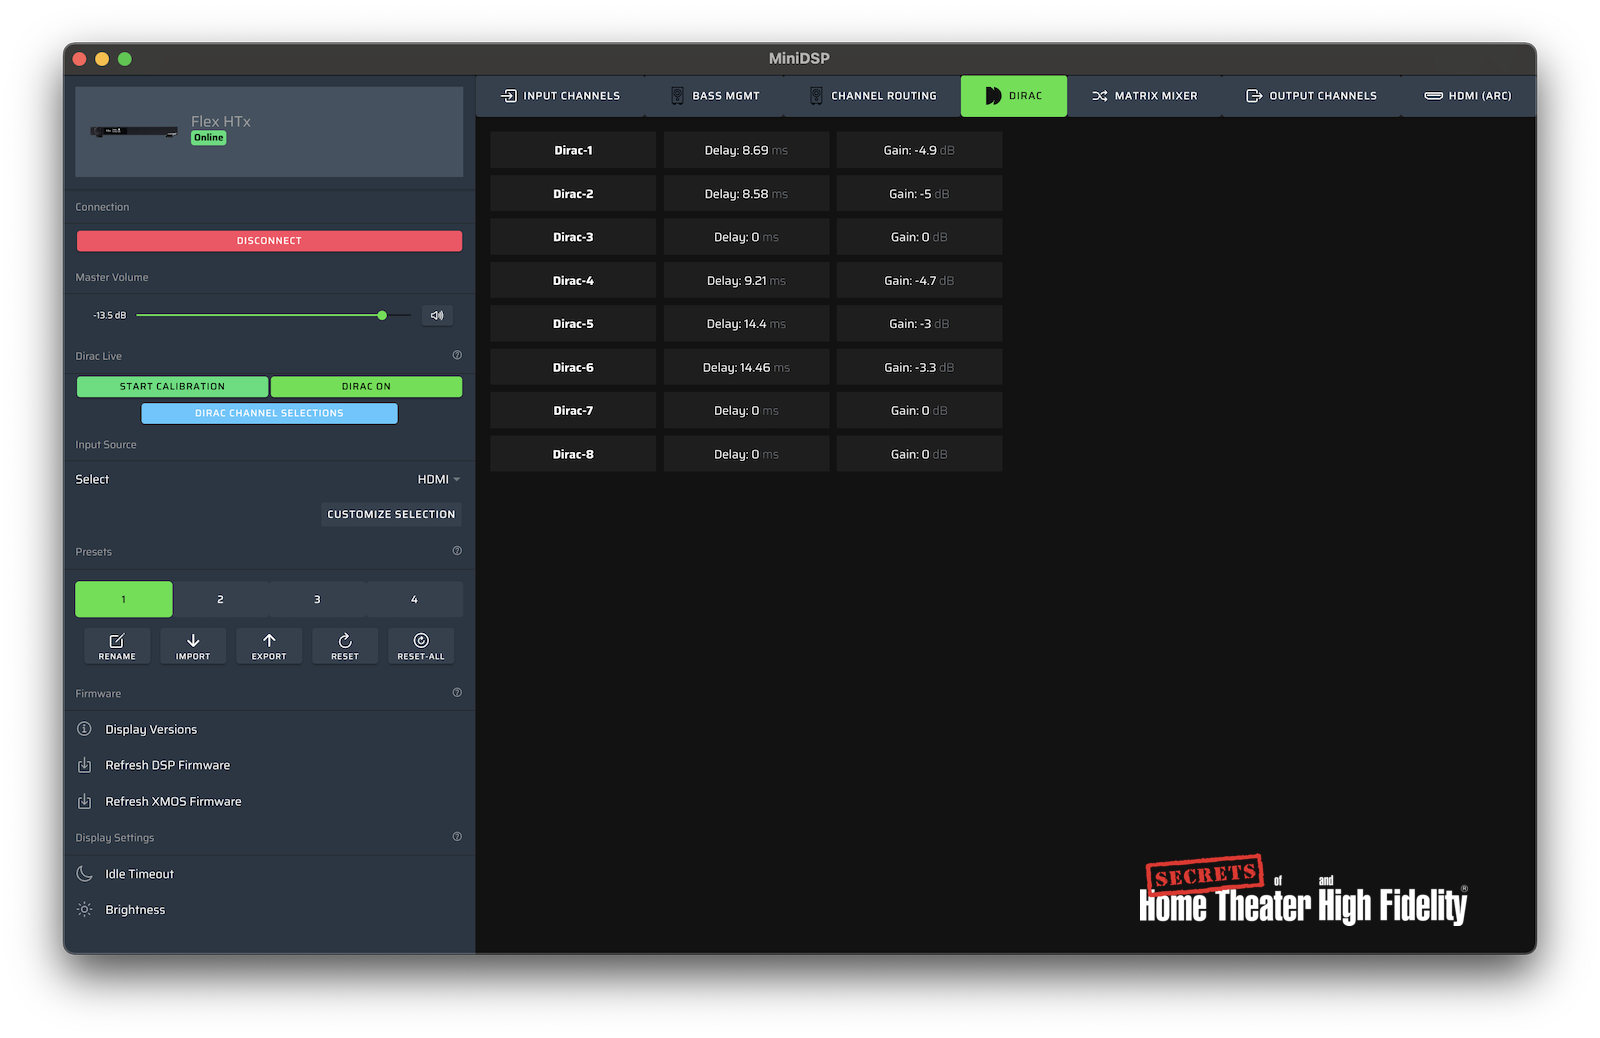Select preset 3
Image resolution: width=1600 pixels, height=1038 pixels.
click(x=317, y=599)
